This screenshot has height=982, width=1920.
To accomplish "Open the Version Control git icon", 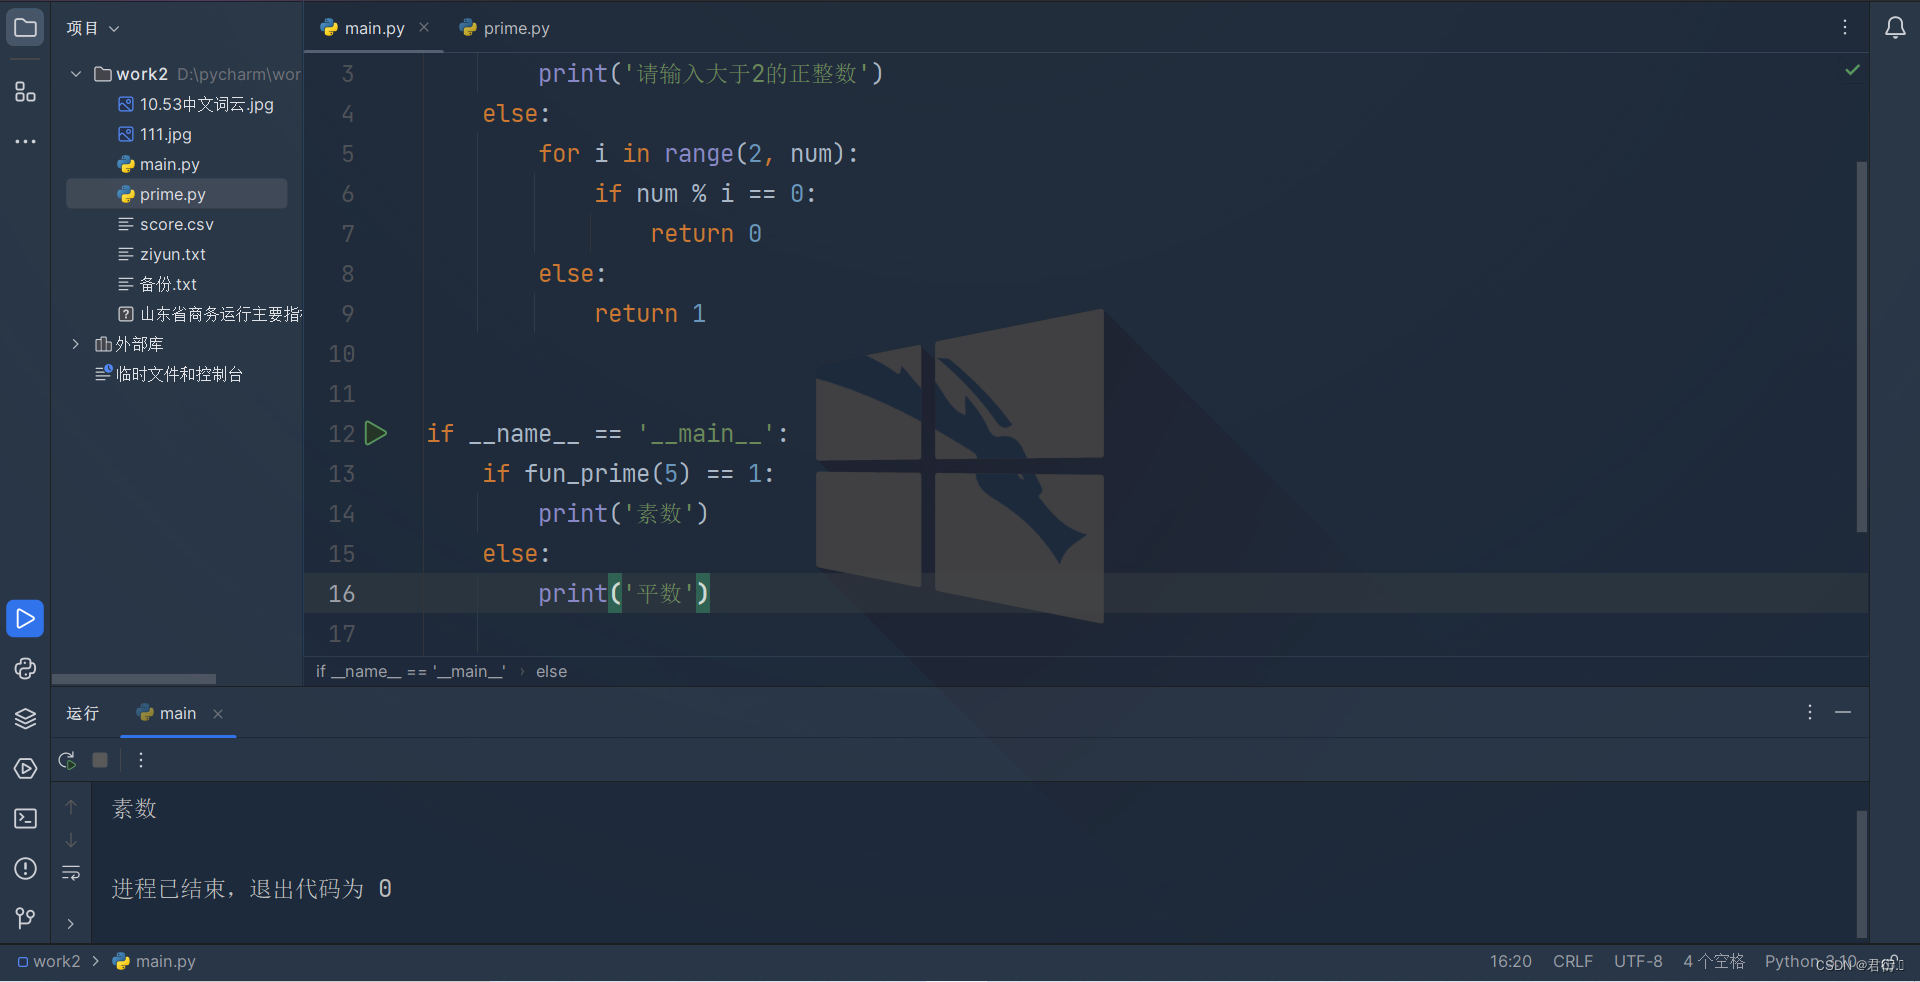I will click(x=25, y=917).
